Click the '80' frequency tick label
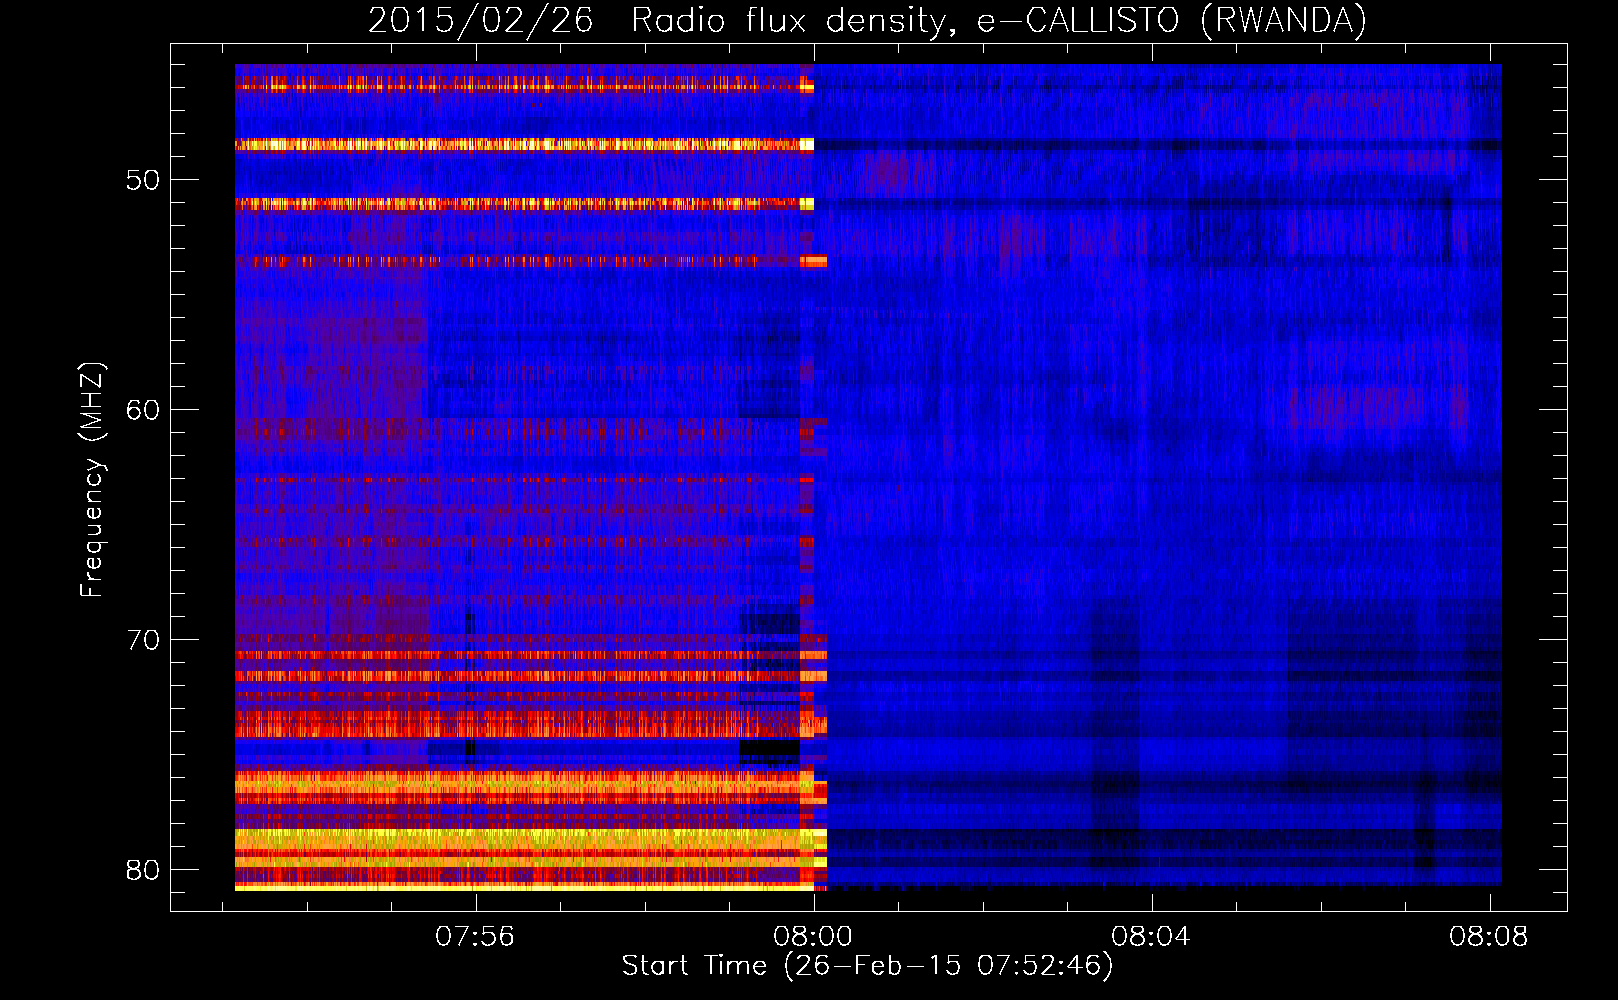The height and width of the screenshot is (1000, 1618). pos(143,870)
